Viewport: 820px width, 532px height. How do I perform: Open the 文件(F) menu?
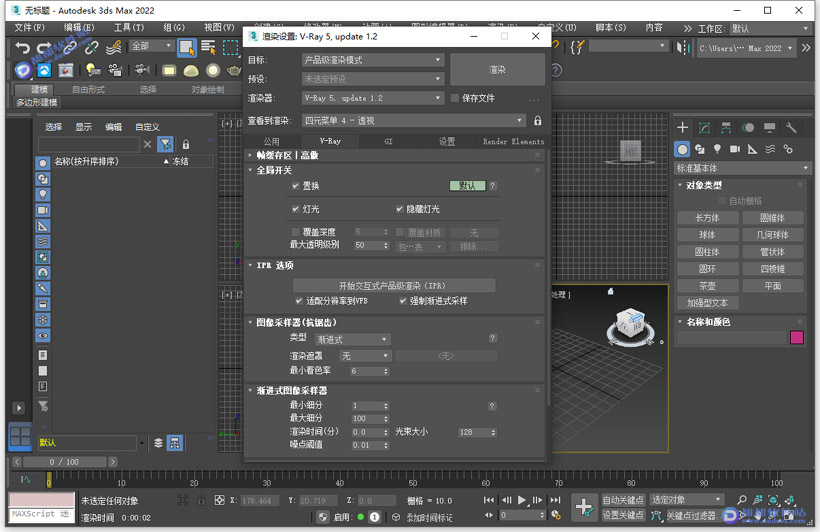pyautogui.click(x=29, y=27)
